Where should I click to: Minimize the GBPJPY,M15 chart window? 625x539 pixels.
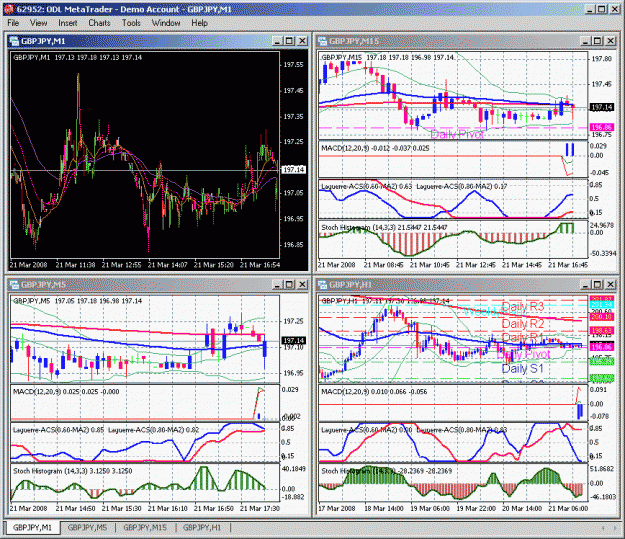(585, 41)
